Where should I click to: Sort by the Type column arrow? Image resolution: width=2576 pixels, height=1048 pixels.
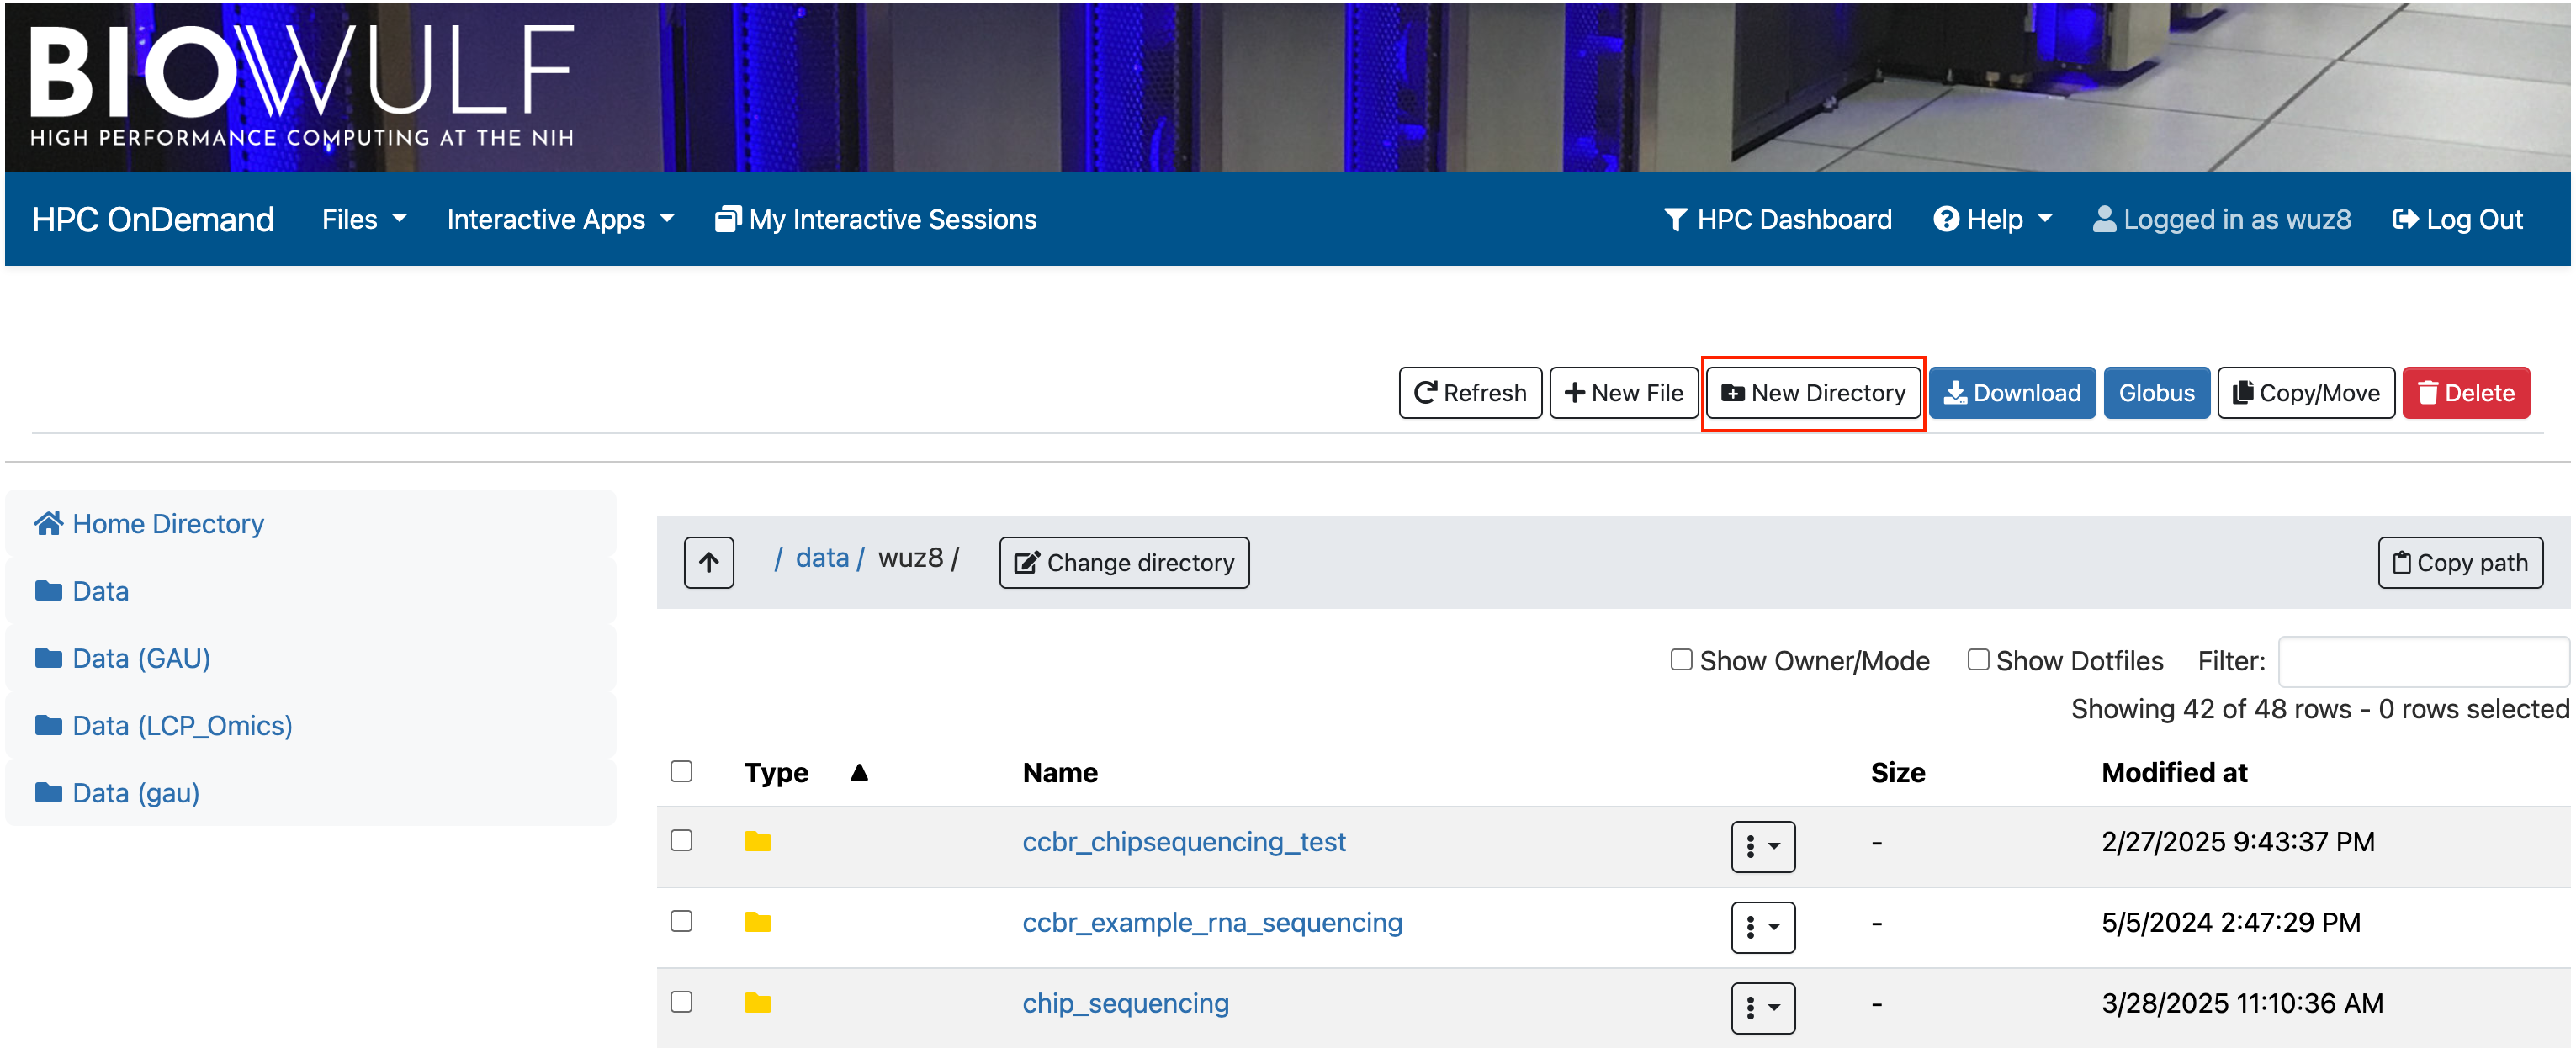pyautogui.click(x=859, y=772)
